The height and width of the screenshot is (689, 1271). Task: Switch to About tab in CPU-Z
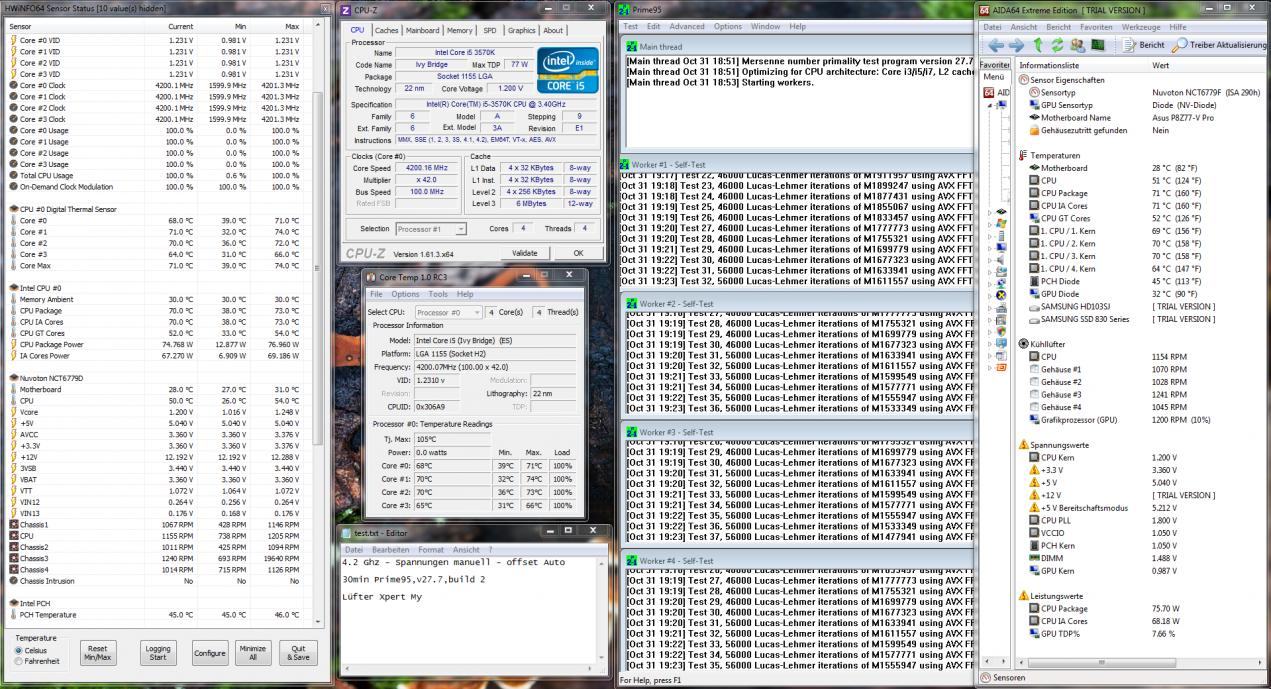tap(553, 31)
